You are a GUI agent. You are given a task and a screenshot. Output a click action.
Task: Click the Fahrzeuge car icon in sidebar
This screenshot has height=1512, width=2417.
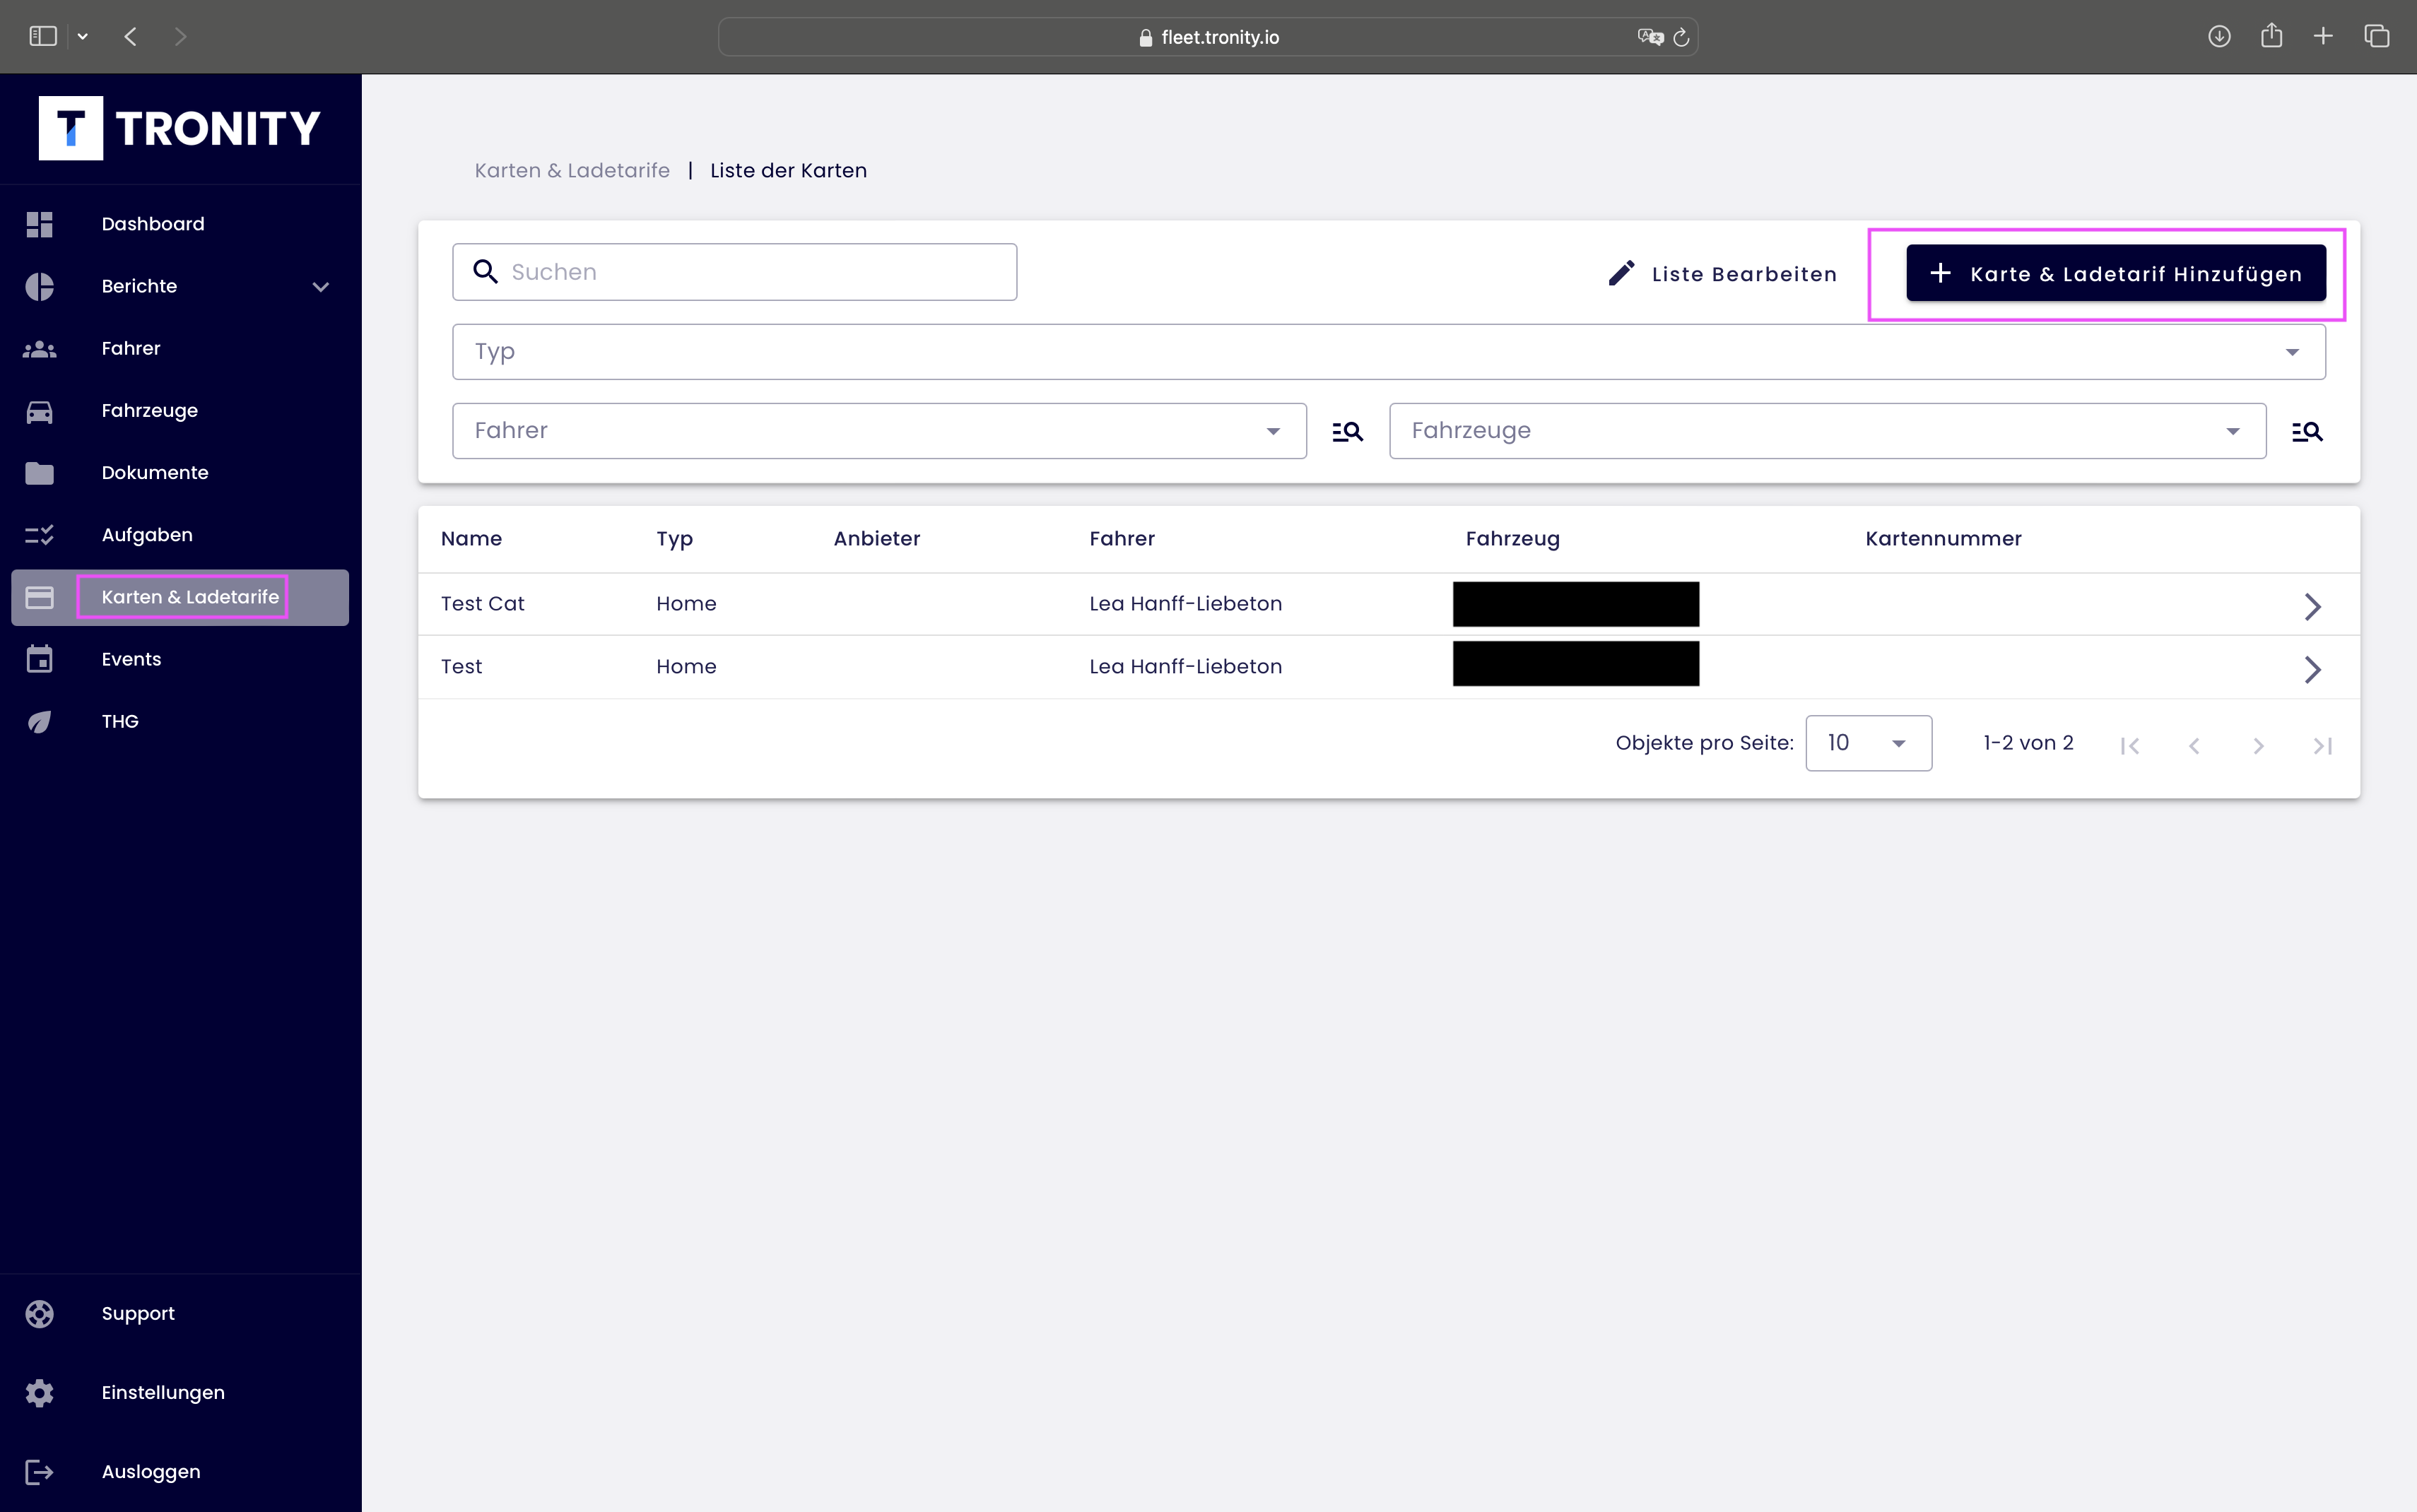pyautogui.click(x=39, y=411)
